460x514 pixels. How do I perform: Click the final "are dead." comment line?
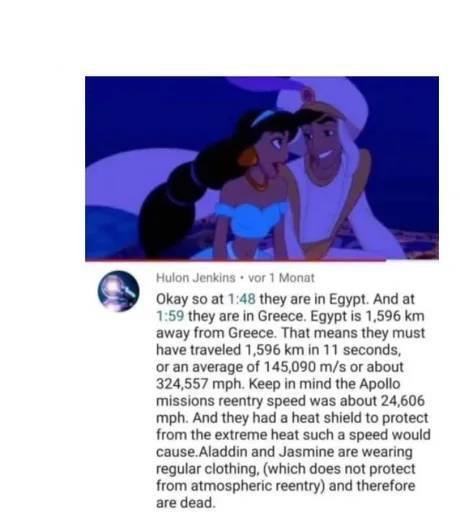coord(186,503)
